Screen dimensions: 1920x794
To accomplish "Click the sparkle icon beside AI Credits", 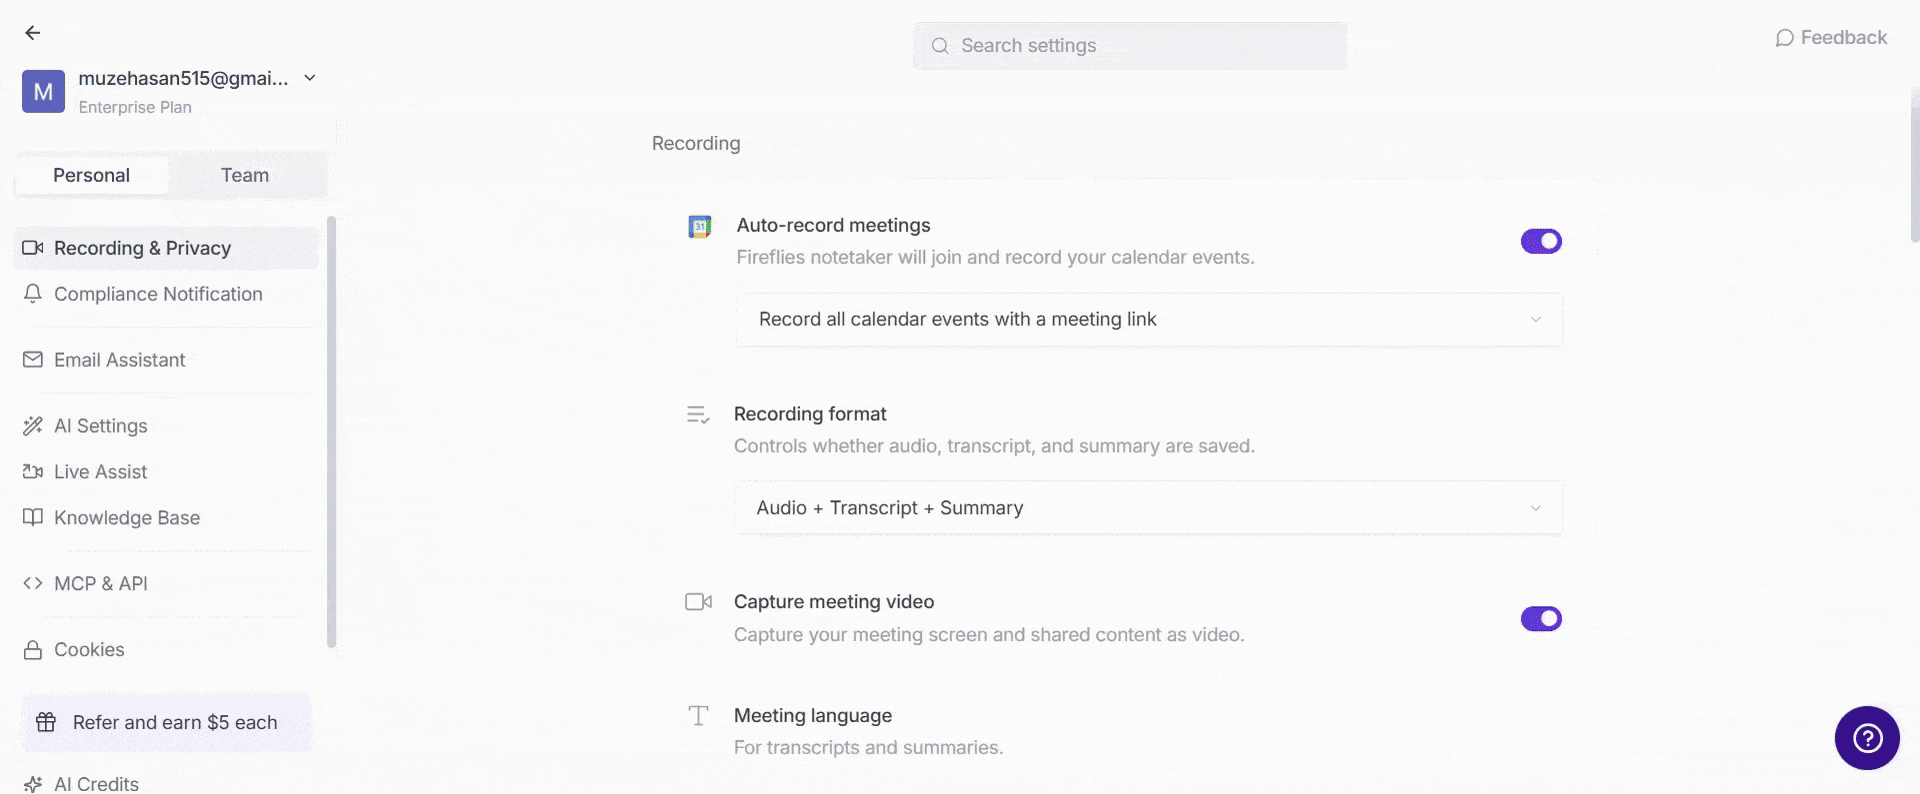I will coord(33,784).
